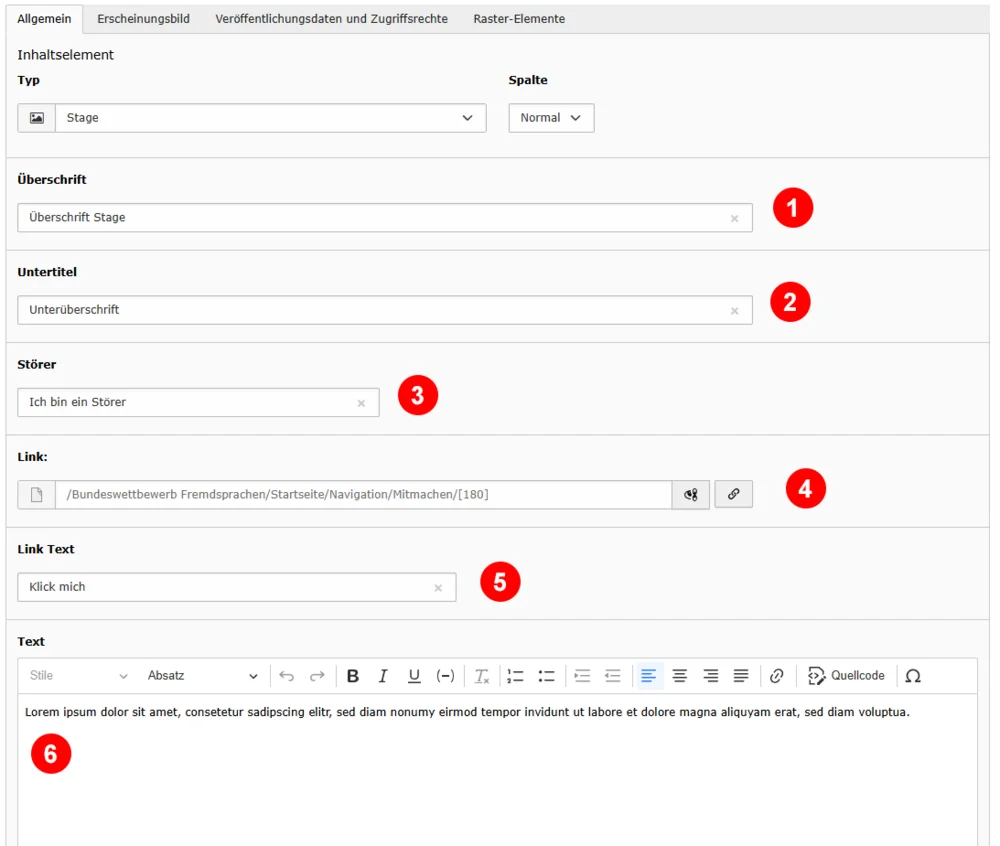Viewport: 1000px width, 846px height.
Task: Click the underline icon
Action: 414,676
